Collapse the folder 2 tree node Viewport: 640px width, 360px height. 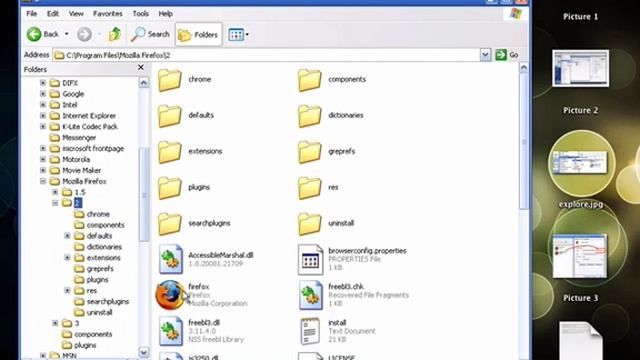coord(55,203)
